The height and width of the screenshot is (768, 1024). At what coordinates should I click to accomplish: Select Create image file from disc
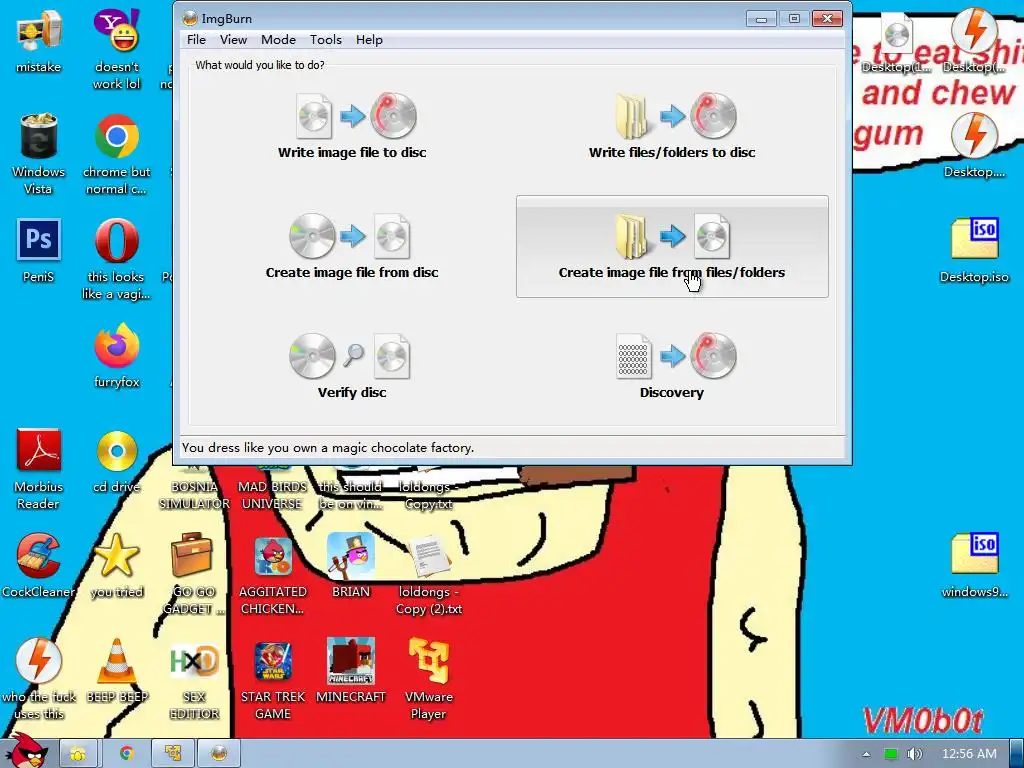(352, 246)
